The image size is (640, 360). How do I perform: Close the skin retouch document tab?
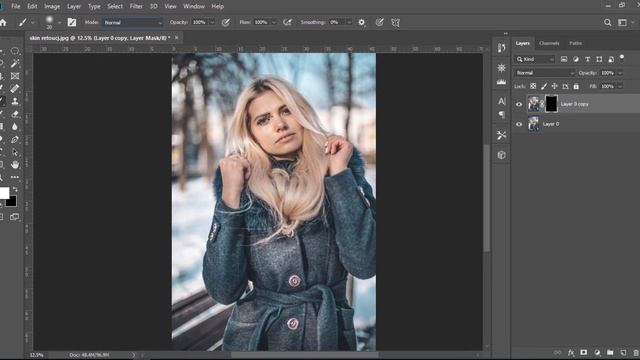pyautogui.click(x=176, y=38)
